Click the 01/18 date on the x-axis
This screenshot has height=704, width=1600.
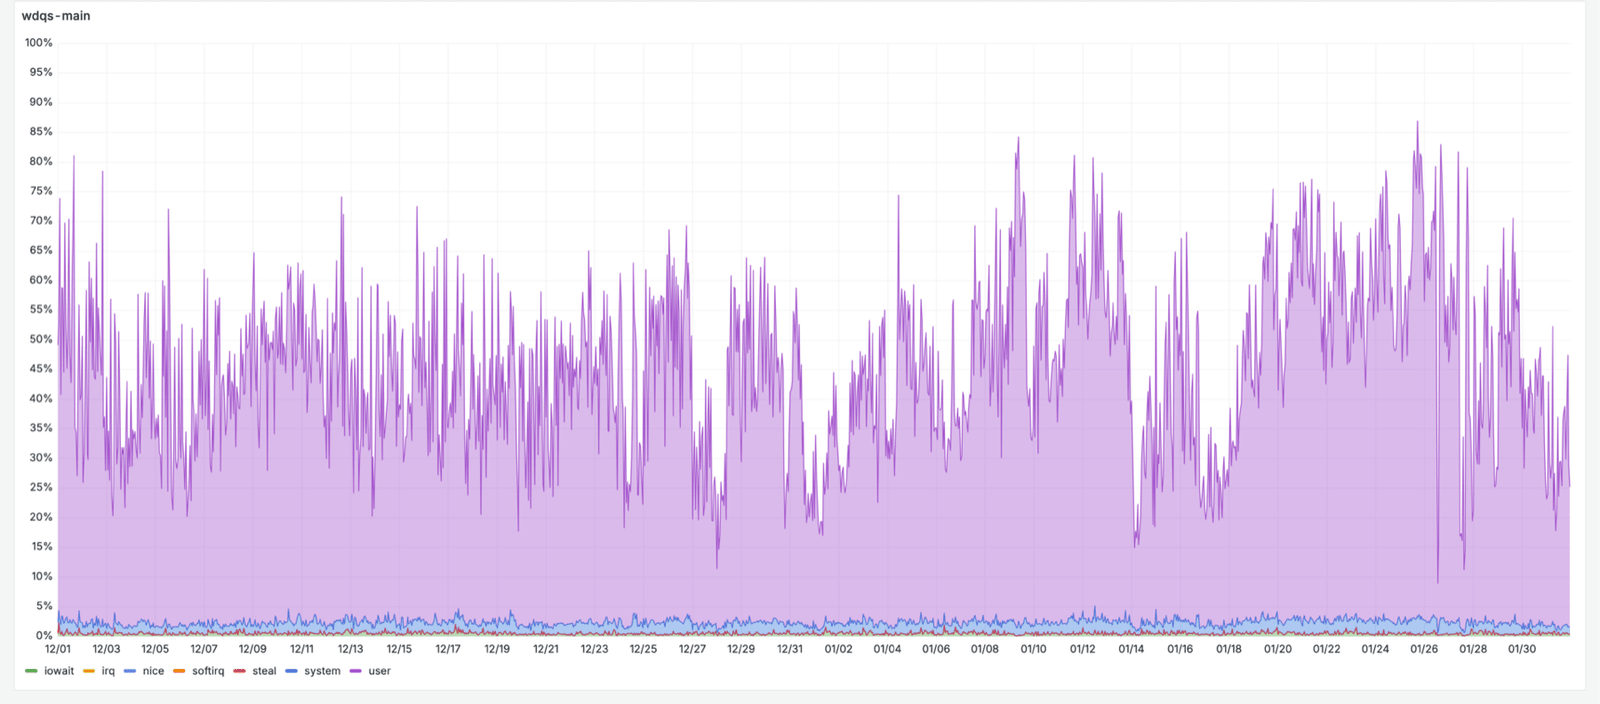1229,649
